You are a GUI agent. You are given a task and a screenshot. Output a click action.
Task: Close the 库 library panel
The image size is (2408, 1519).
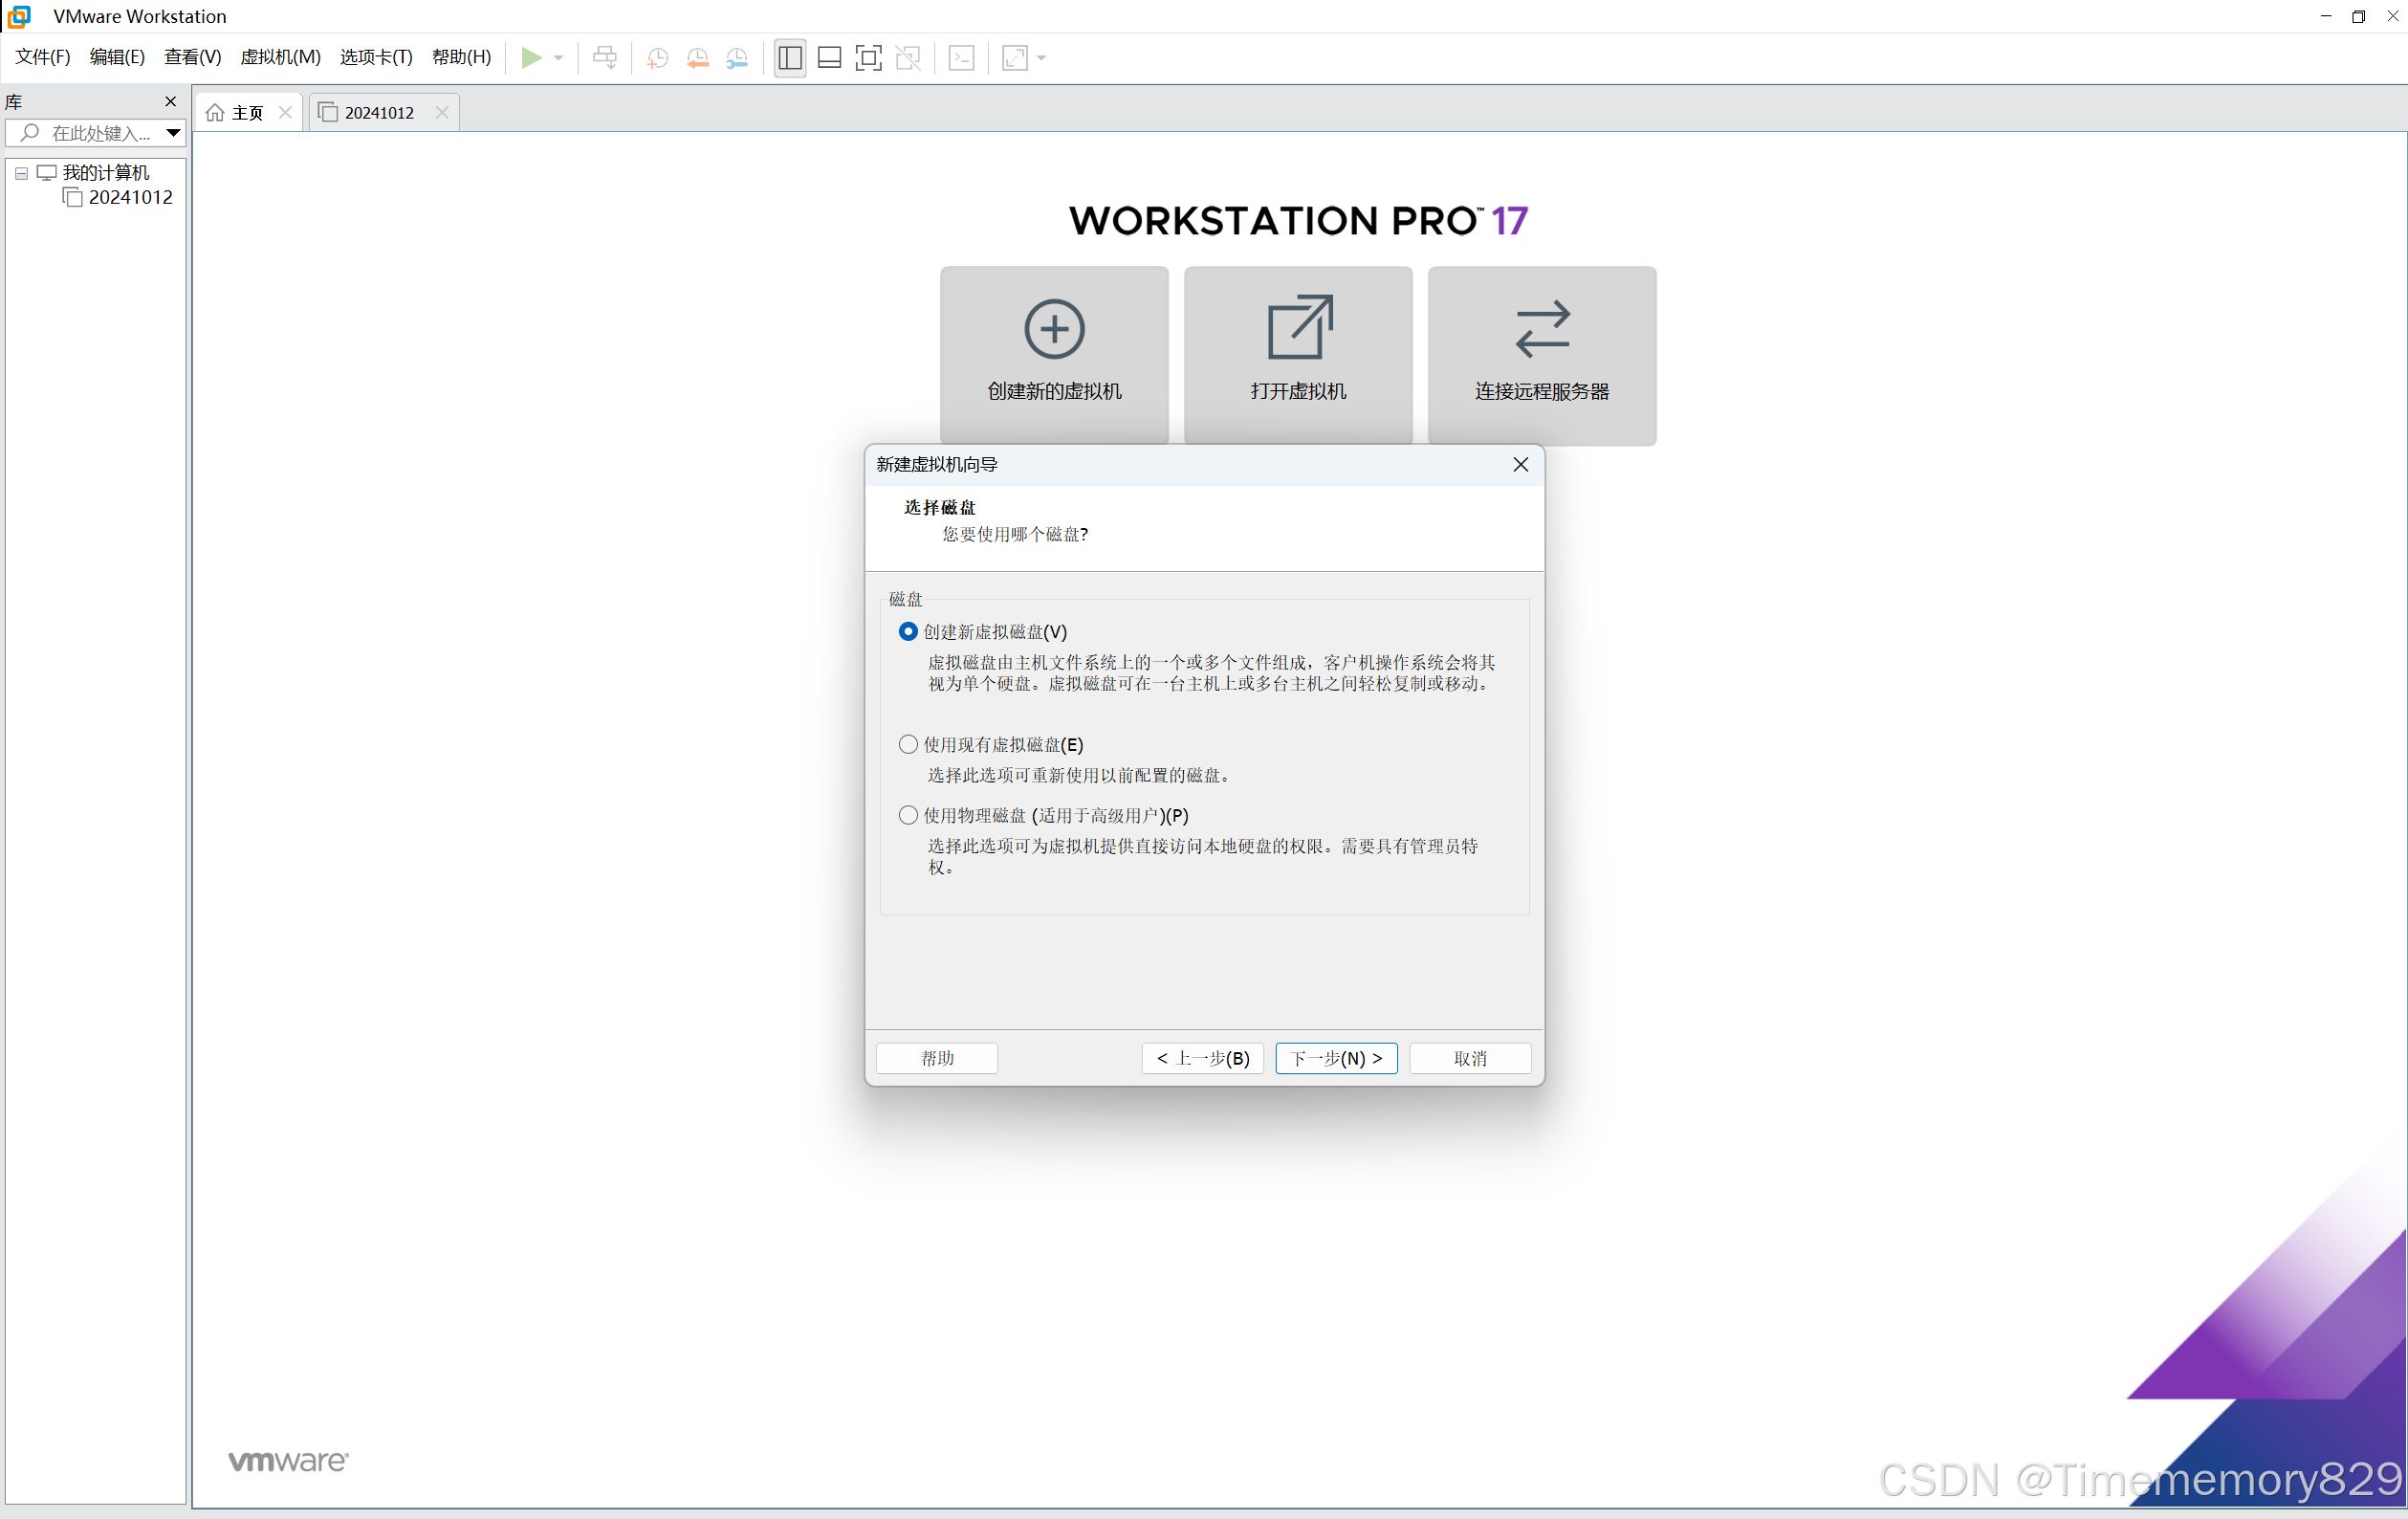click(x=170, y=101)
